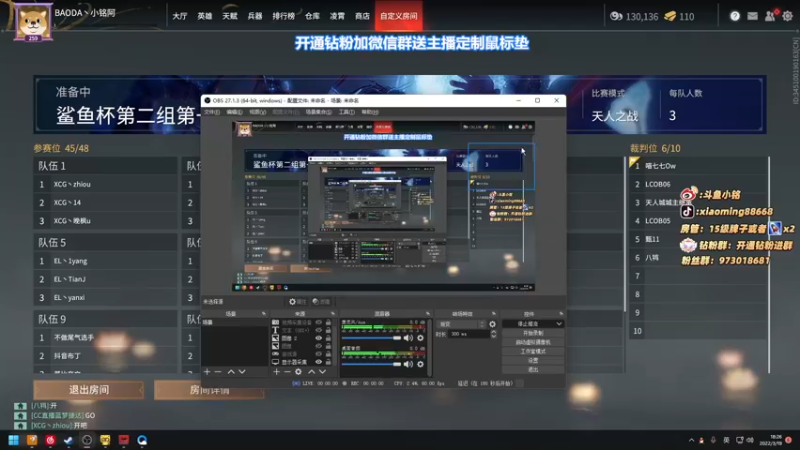Enable Studio Mode in OBS Controls
Viewport: 800px width, 450px height.
point(533,352)
